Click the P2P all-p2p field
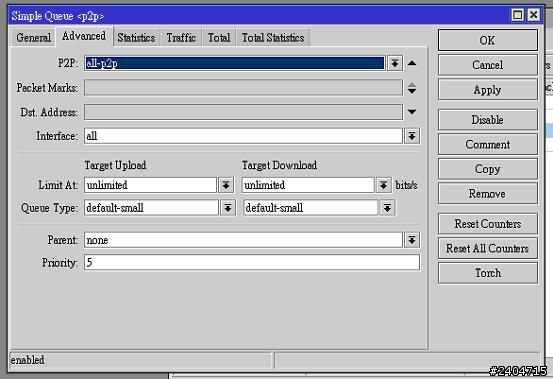The height and width of the screenshot is (379, 553). click(235, 63)
